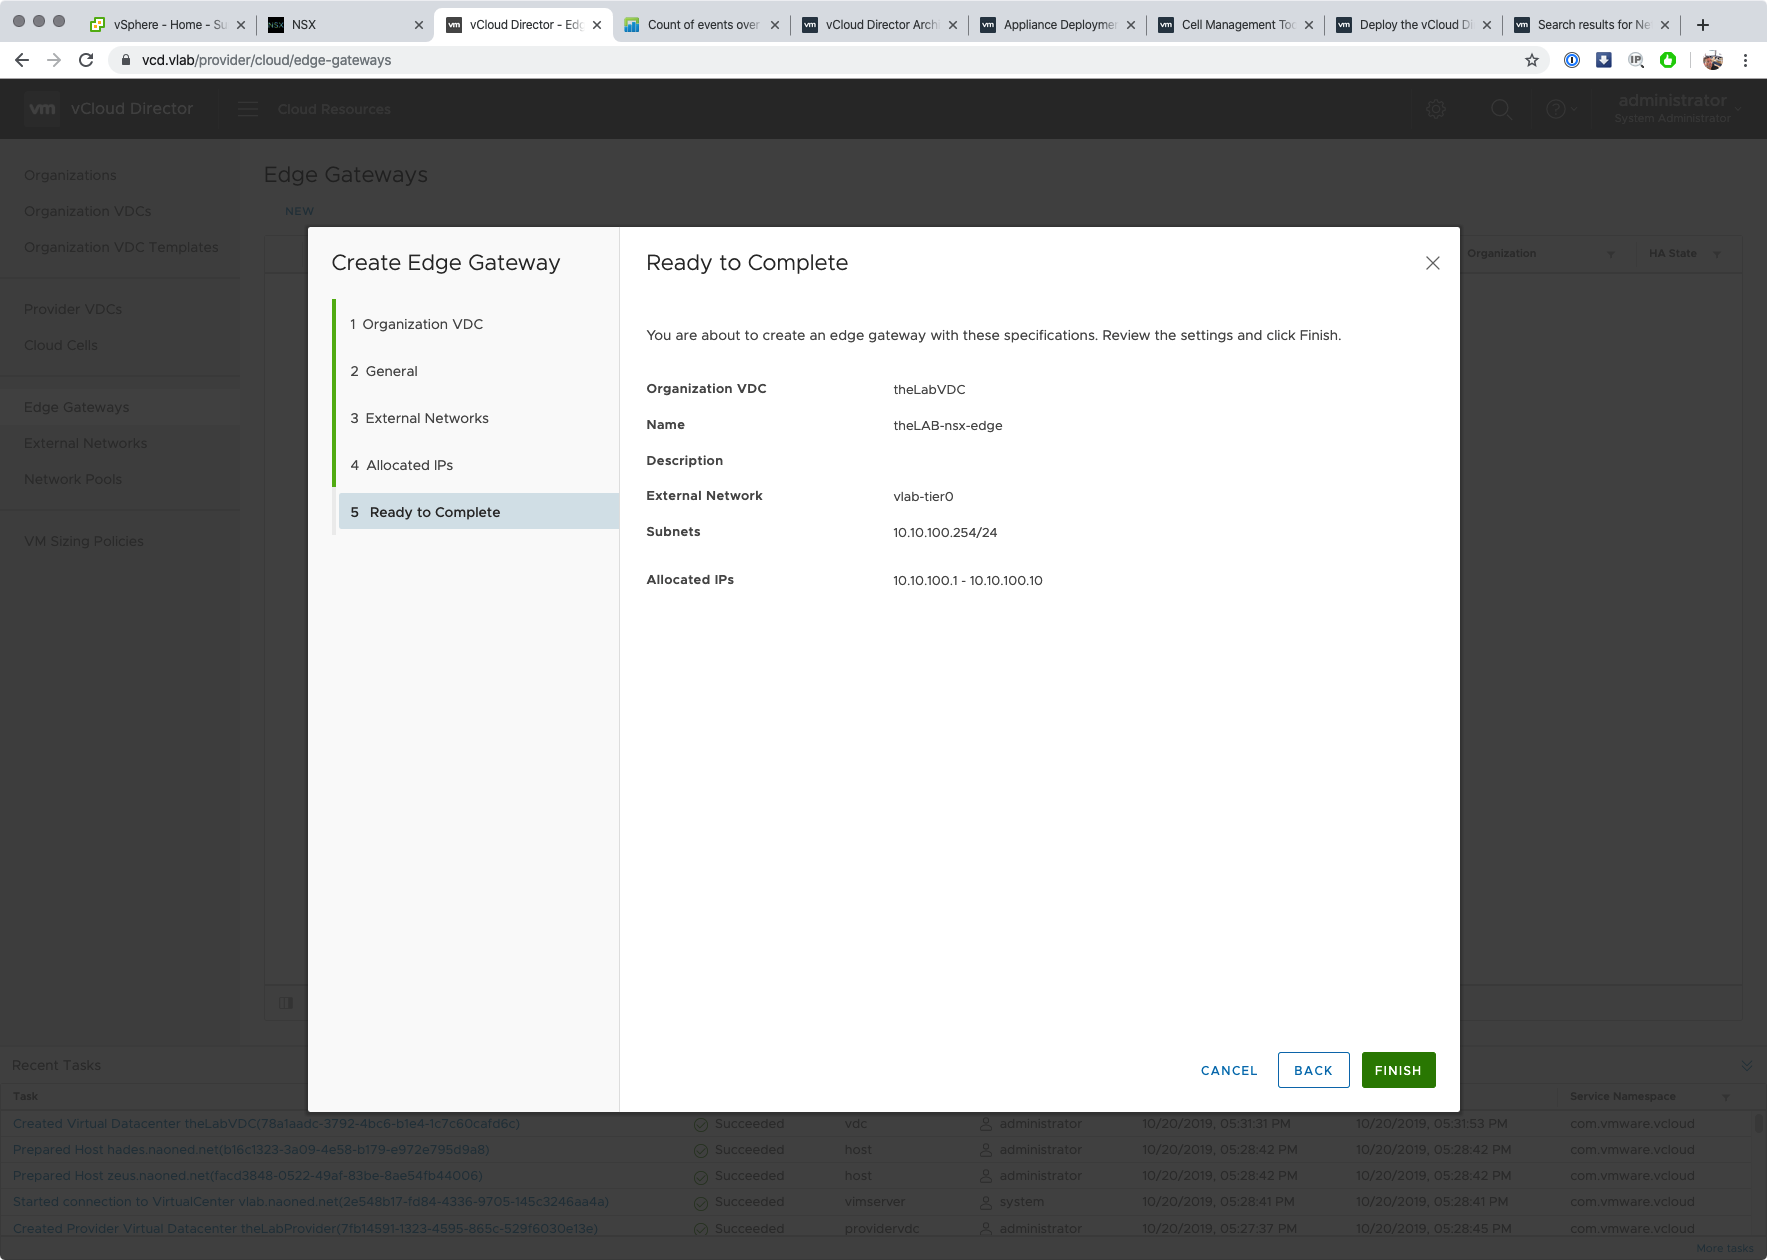Click the browser forward arrow
Screen dimensions: 1767x1260
point(54,60)
